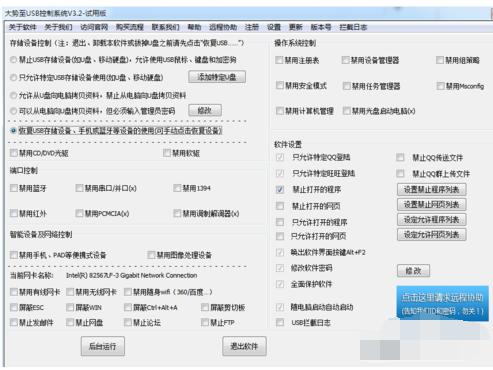Viewport: 493px width, 370px height.
Task: Click 设定允许程序列表 button
Action: (432, 220)
